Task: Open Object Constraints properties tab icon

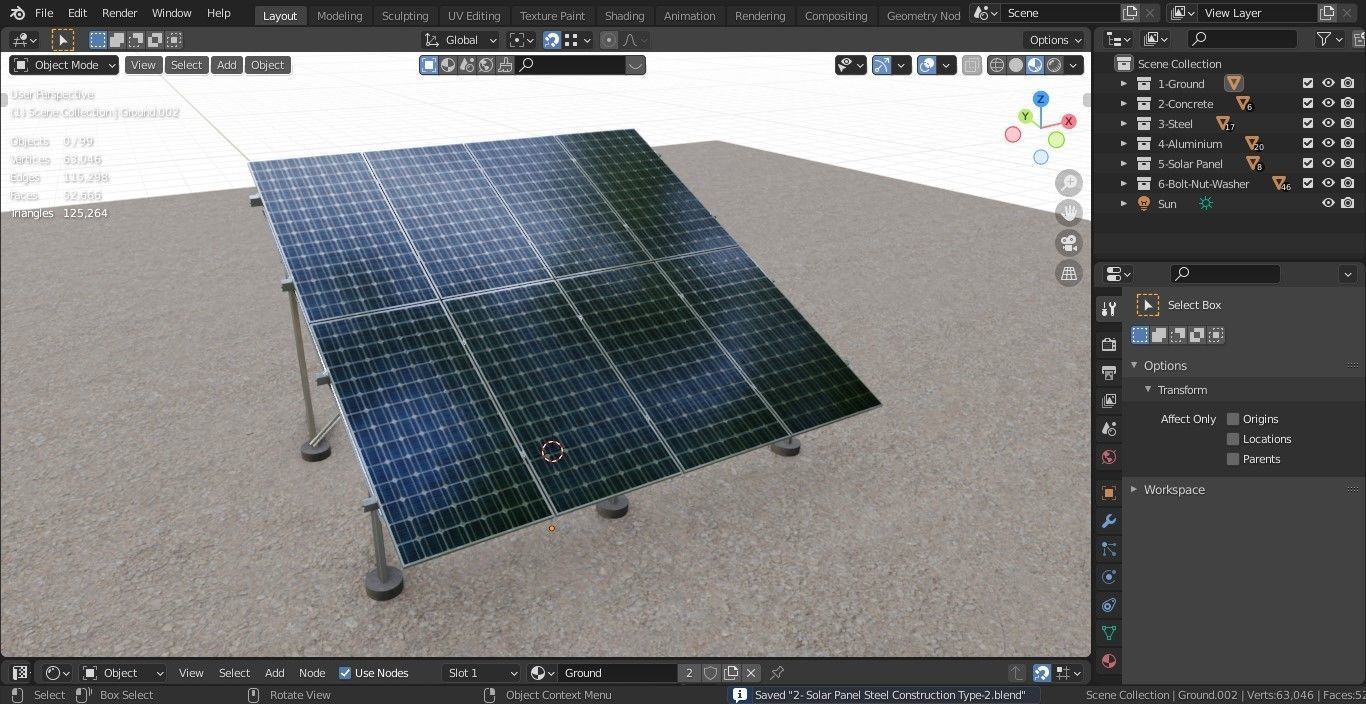Action: 1108,605
